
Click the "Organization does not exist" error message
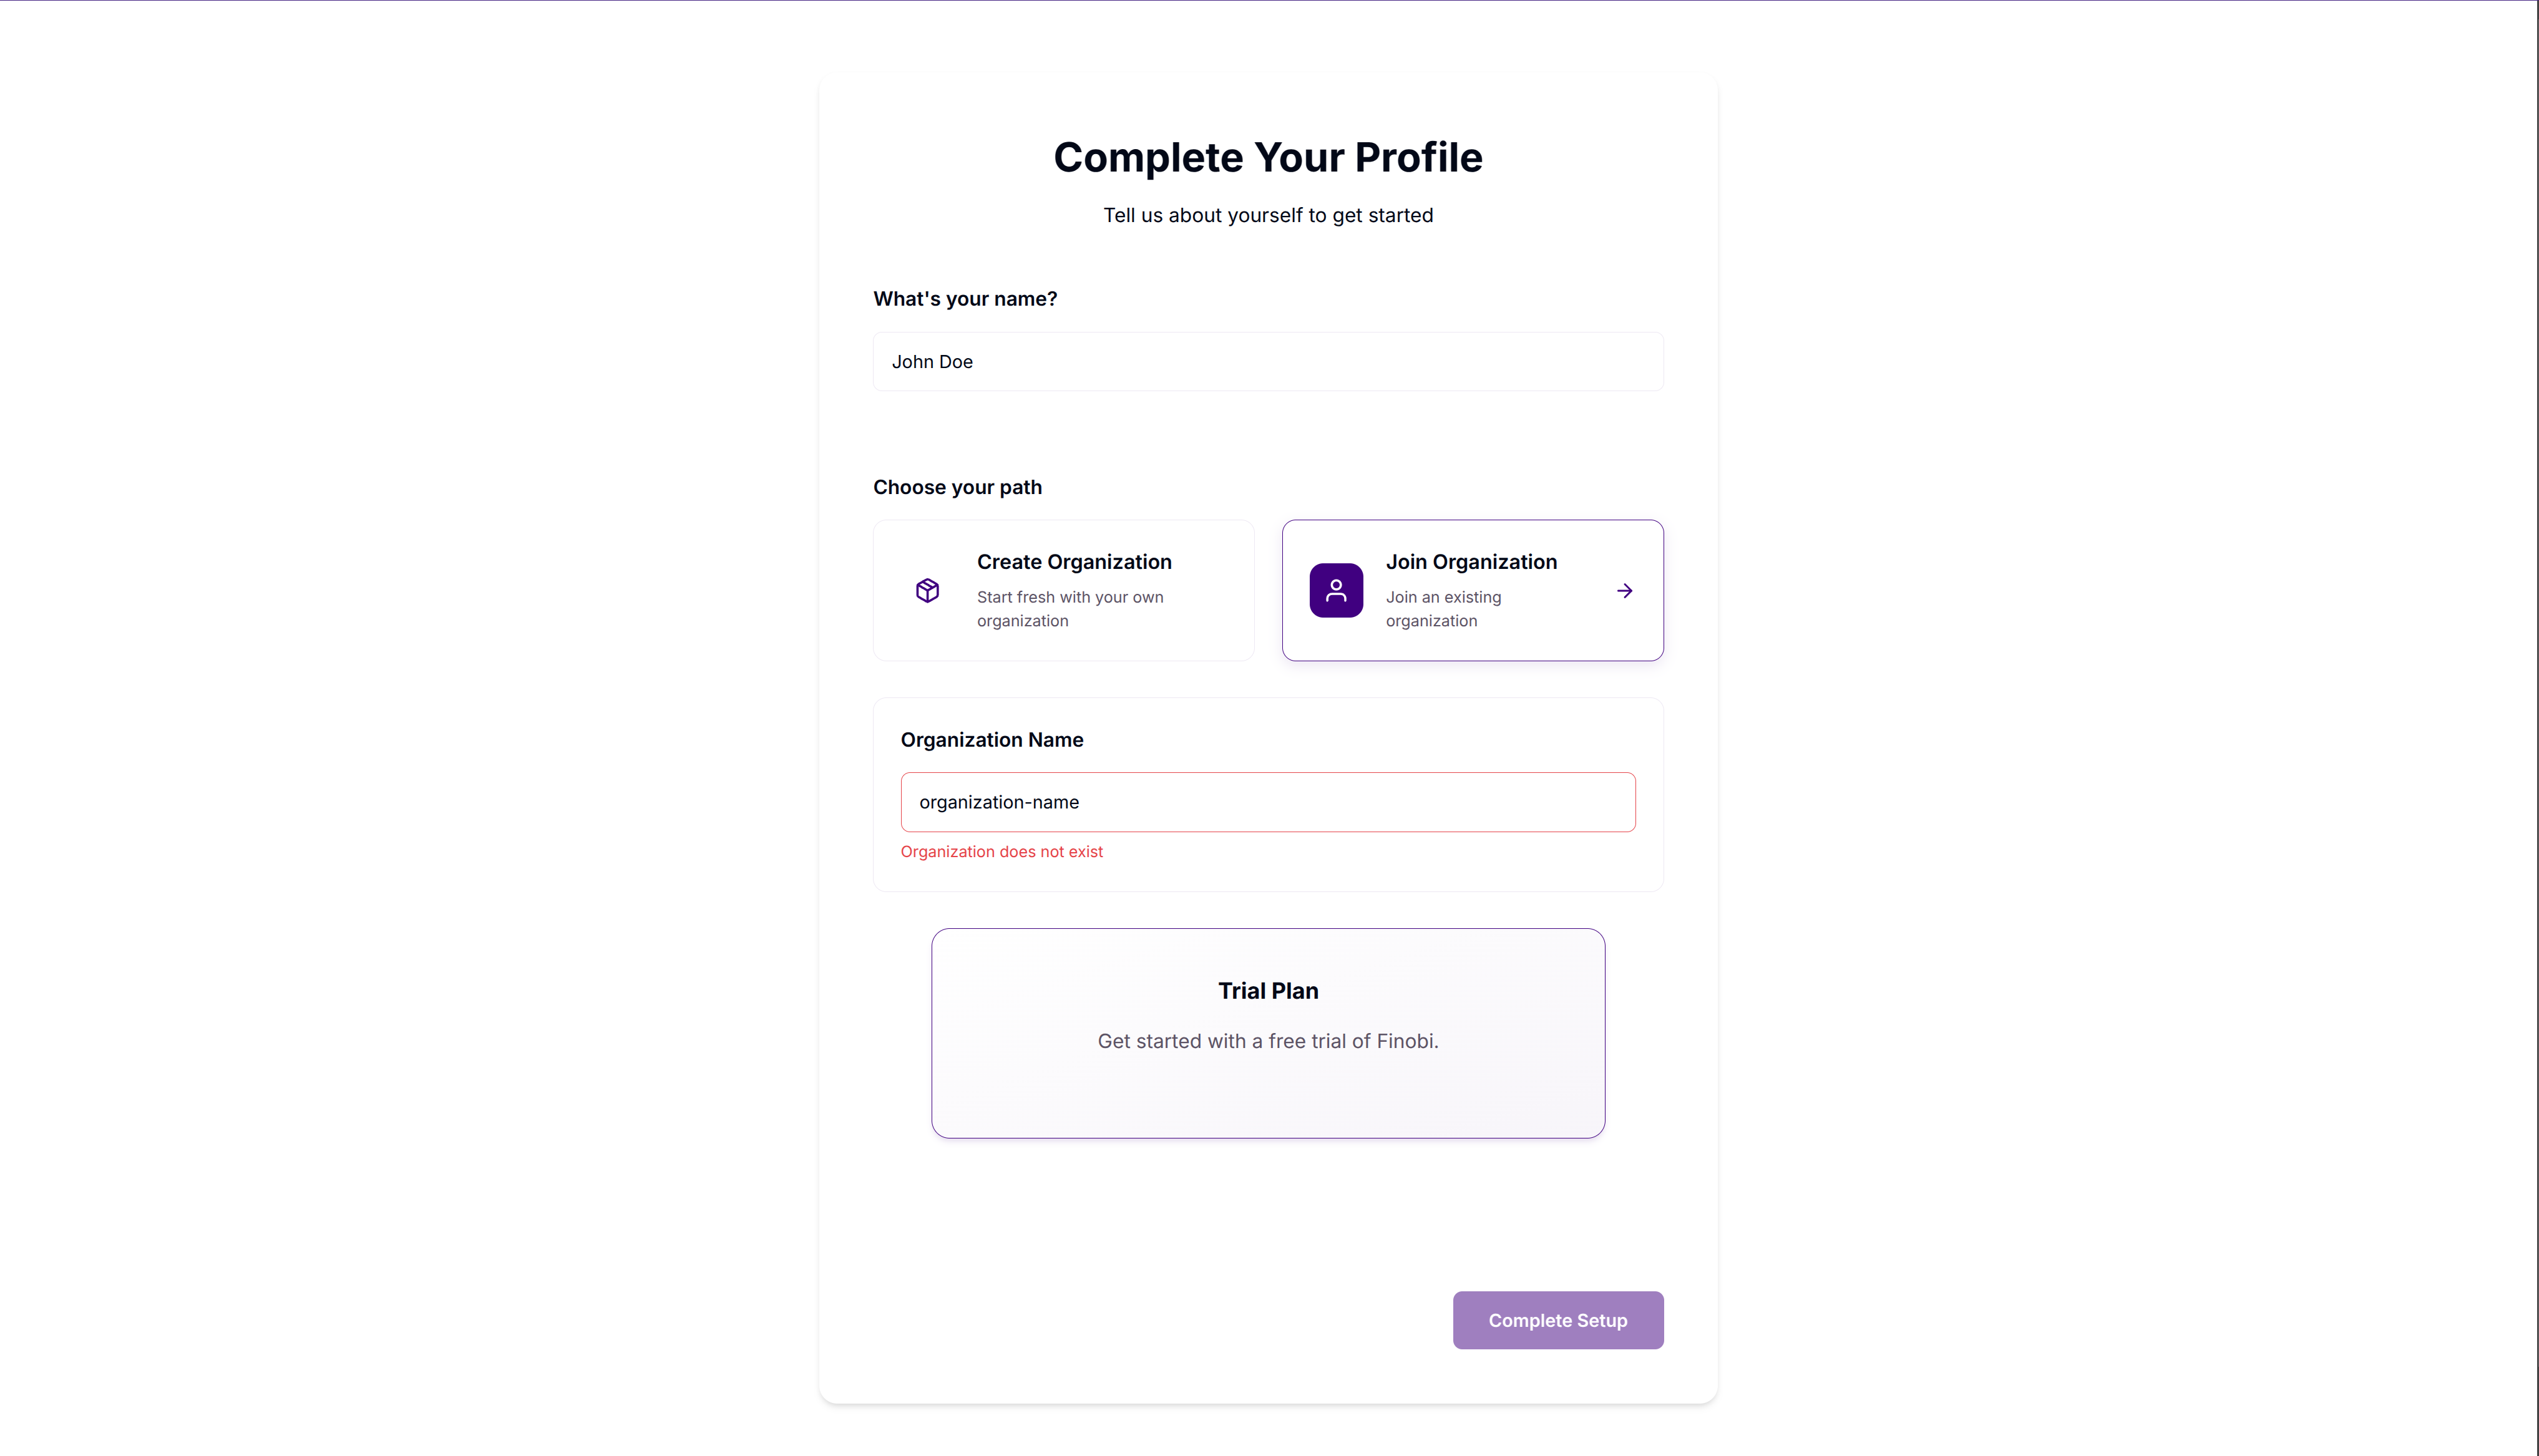[1001, 852]
